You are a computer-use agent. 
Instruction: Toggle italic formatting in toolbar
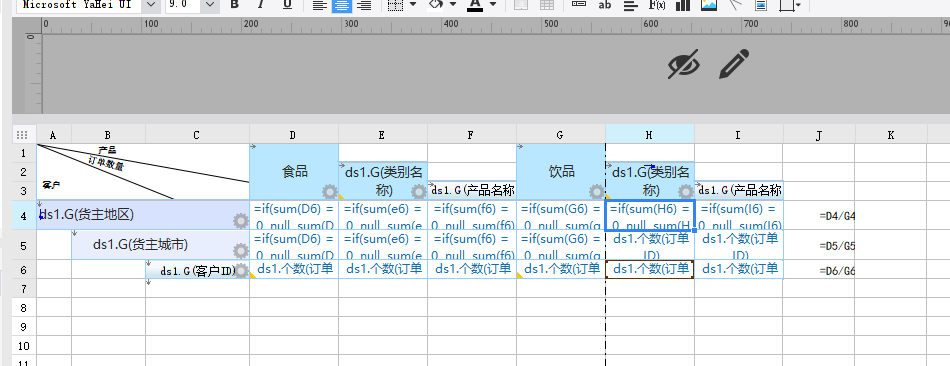click(261, 5)
